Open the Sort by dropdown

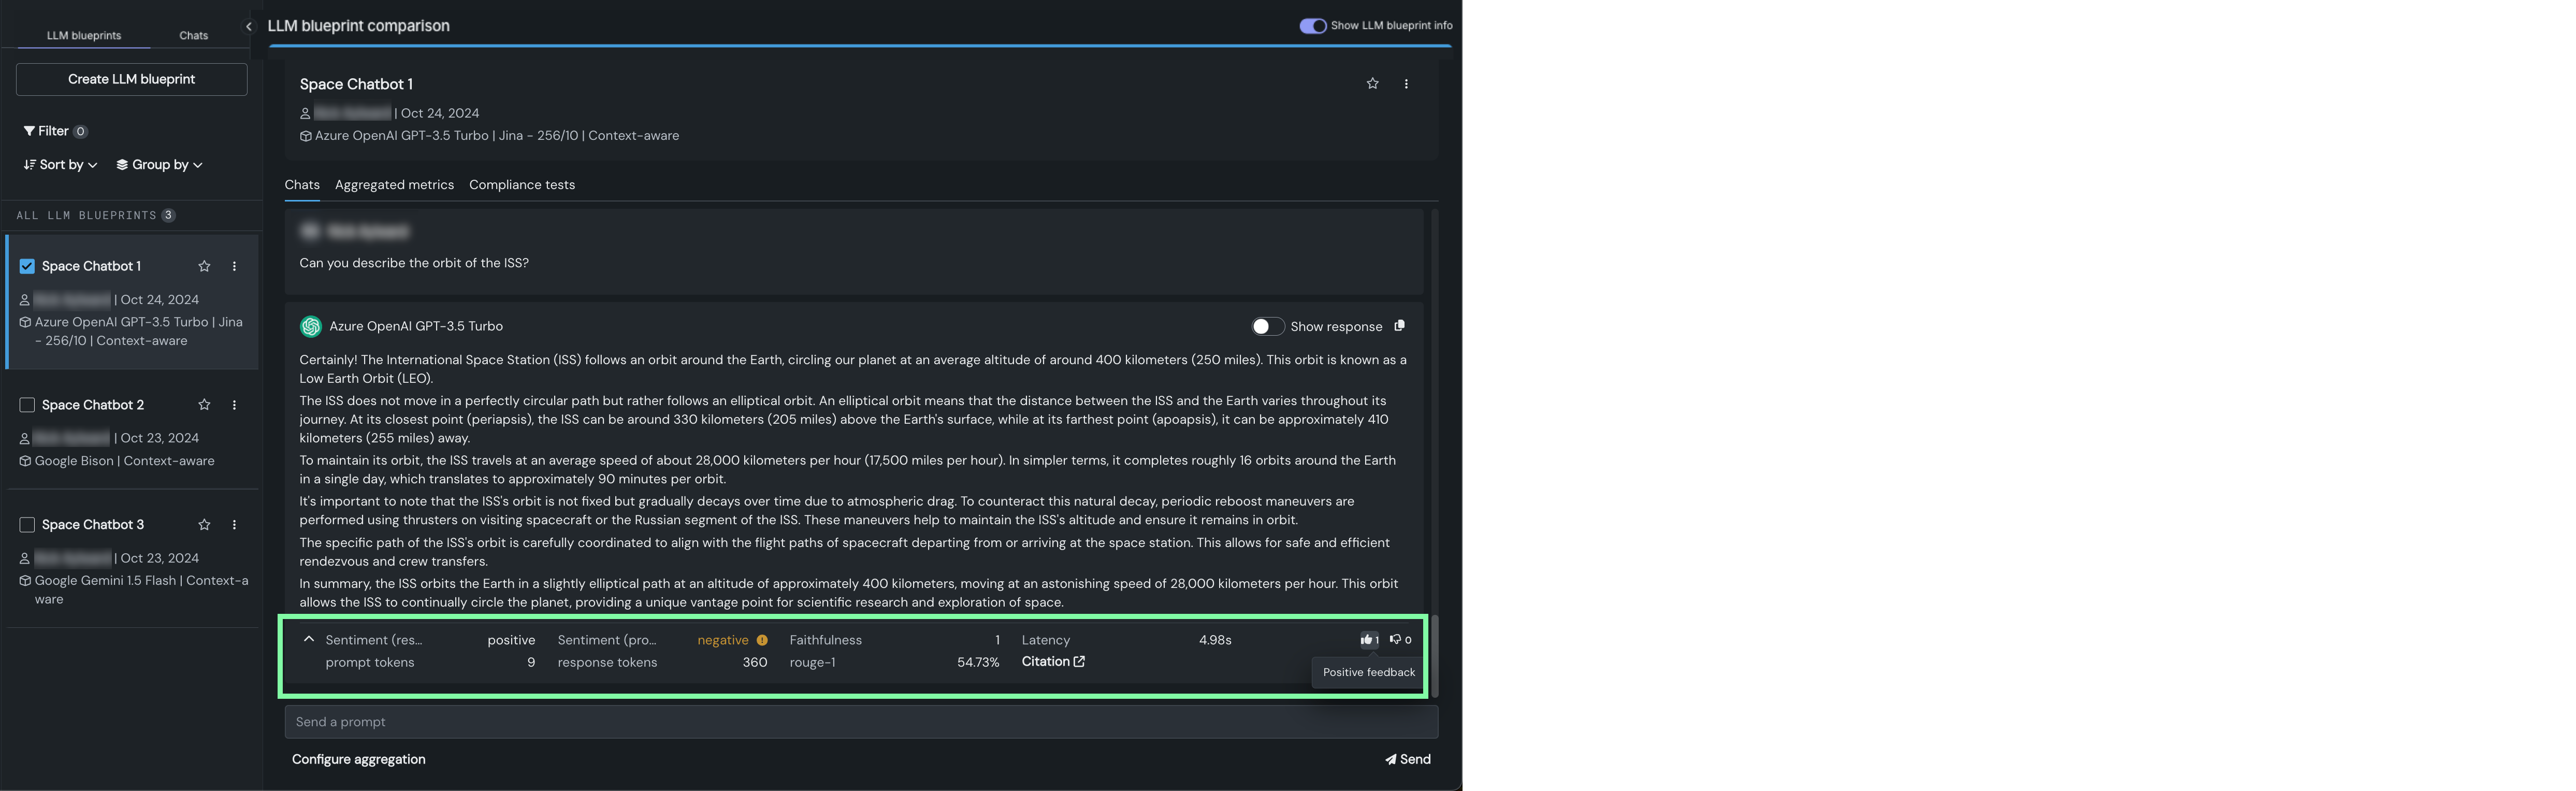click(x=61, y=165)
